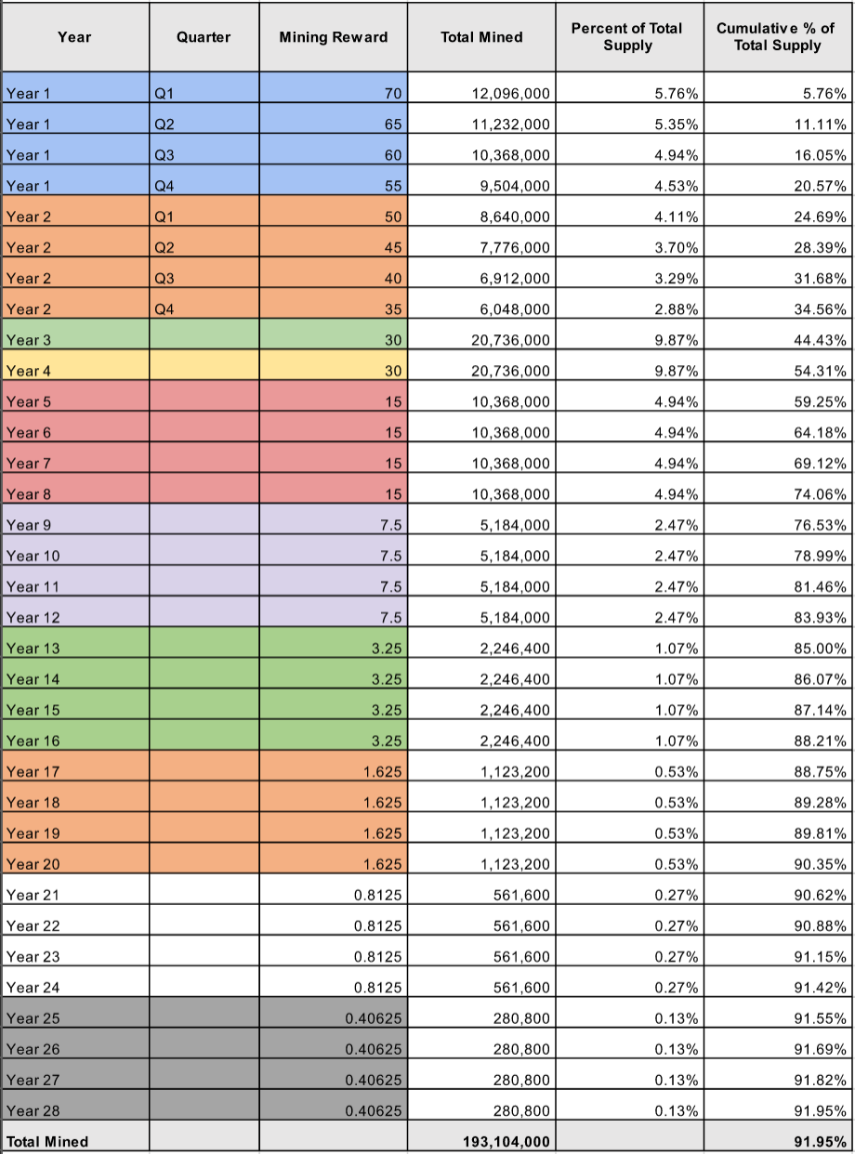Select the Mining Reward column header
855x1154 pixels.
click(x=333, y=37)
